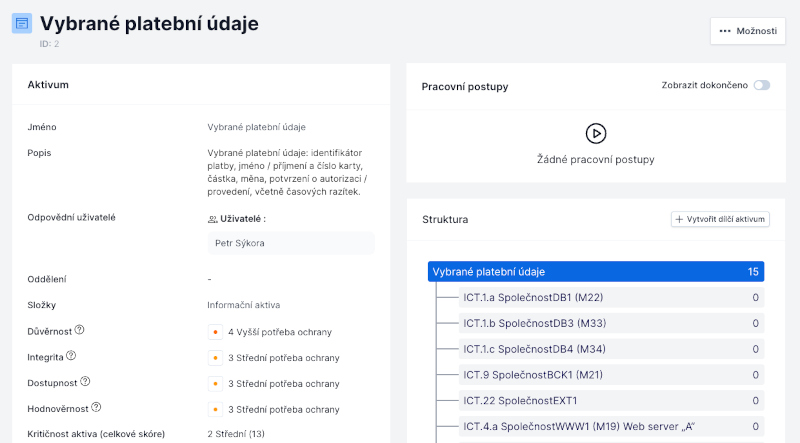Click help icon next to Integrita

(x=71, y=356)
